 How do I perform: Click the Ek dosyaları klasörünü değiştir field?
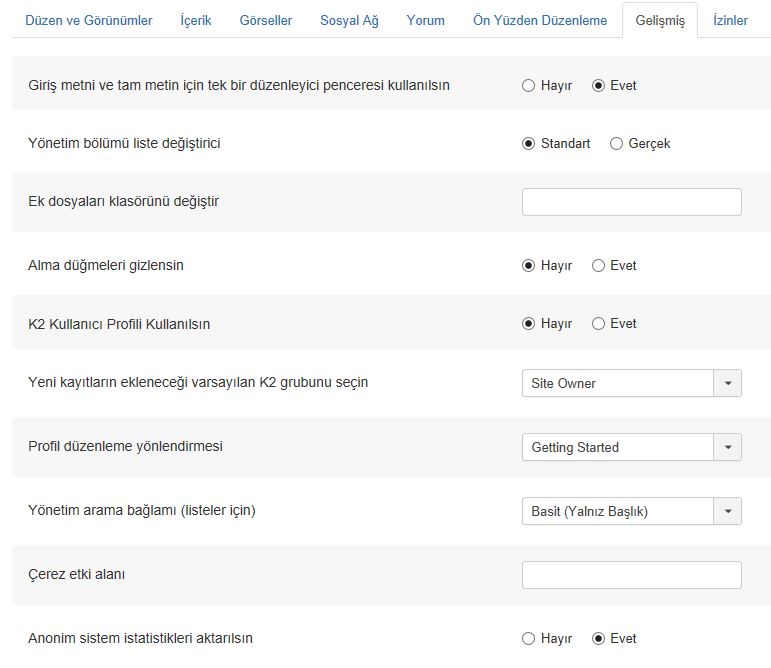pyautogui.click(x=631, y=202)
